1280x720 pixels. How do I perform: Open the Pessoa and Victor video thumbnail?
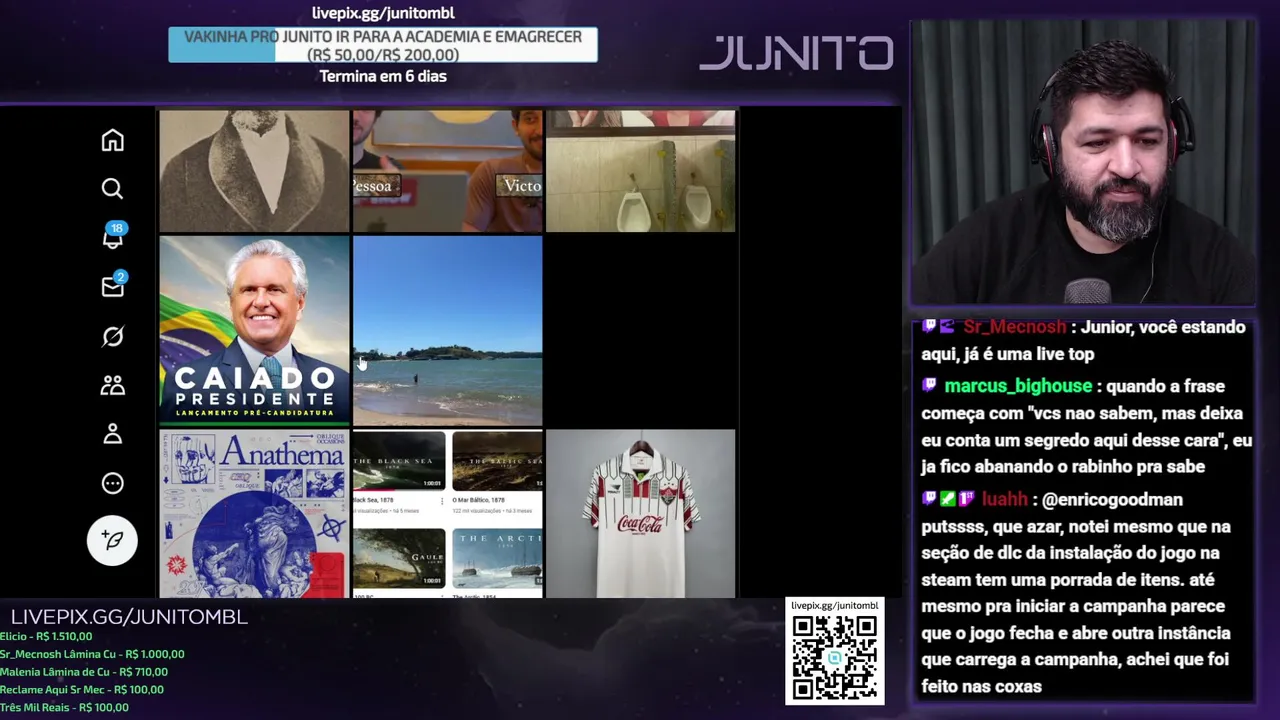(x=447, y=171)
